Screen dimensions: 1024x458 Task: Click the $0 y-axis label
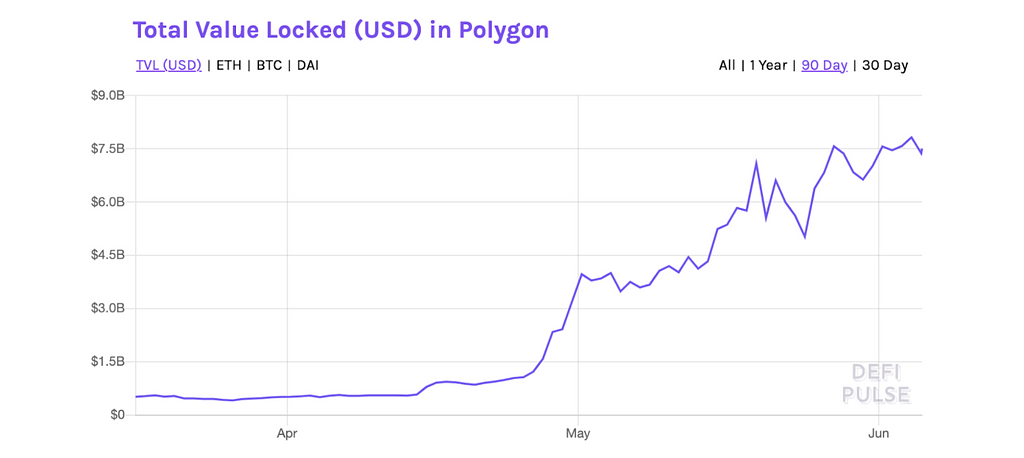tap(117, 414)
